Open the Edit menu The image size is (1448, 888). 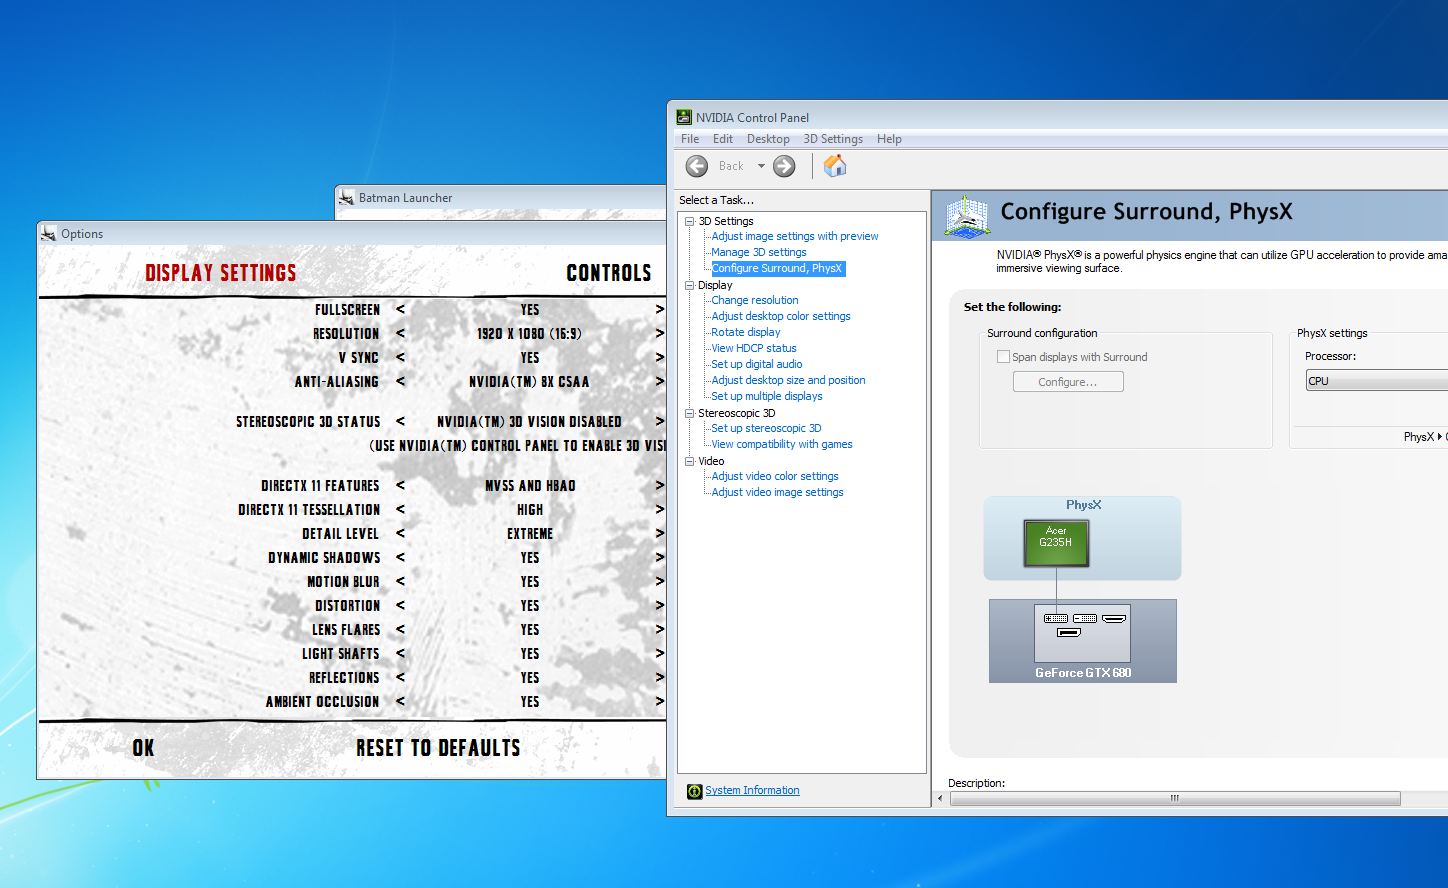click(723, 139)
